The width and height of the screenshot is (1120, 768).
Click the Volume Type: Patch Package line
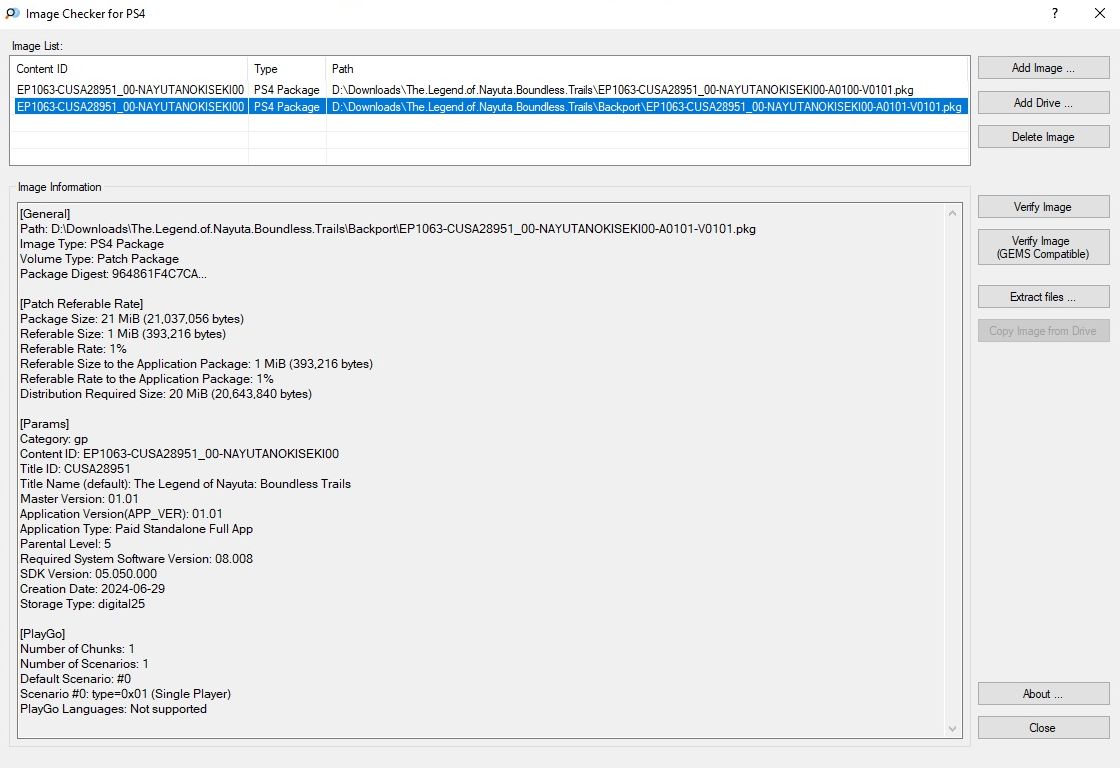pyautogui.click(x=99, y=259)
